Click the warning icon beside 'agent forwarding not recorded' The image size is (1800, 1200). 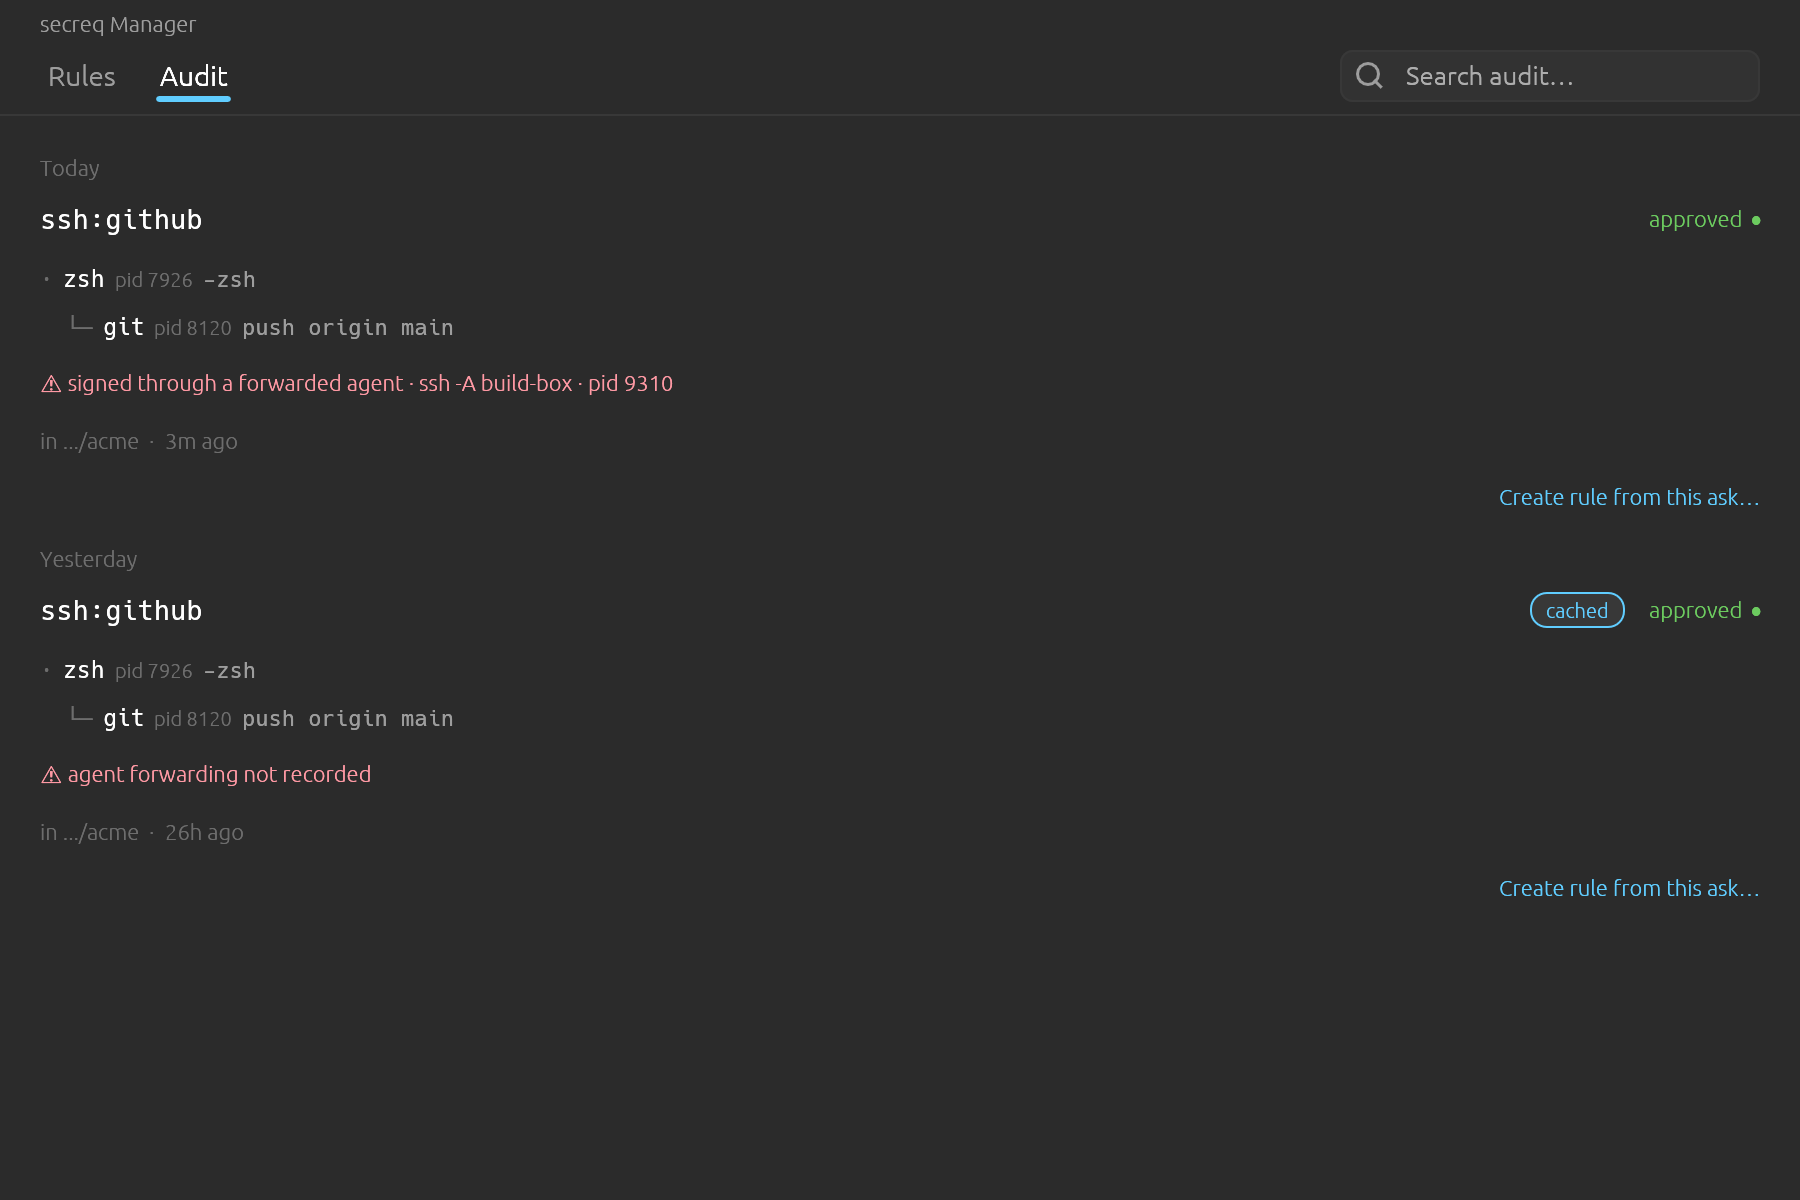(51, 775)
